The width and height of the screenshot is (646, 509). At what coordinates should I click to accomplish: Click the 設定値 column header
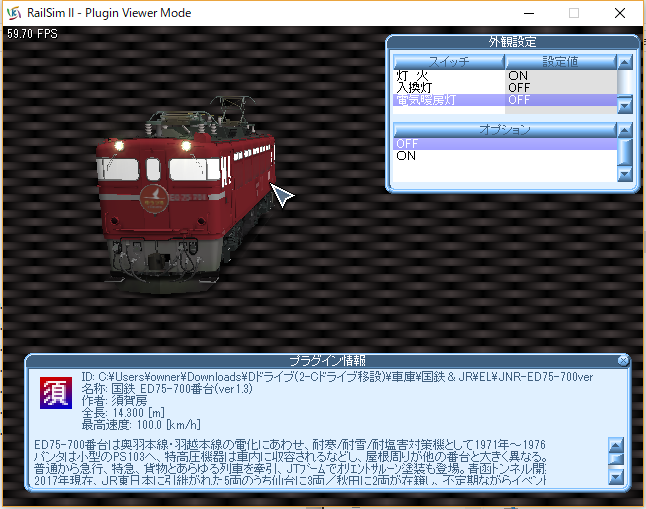[560, 62]
